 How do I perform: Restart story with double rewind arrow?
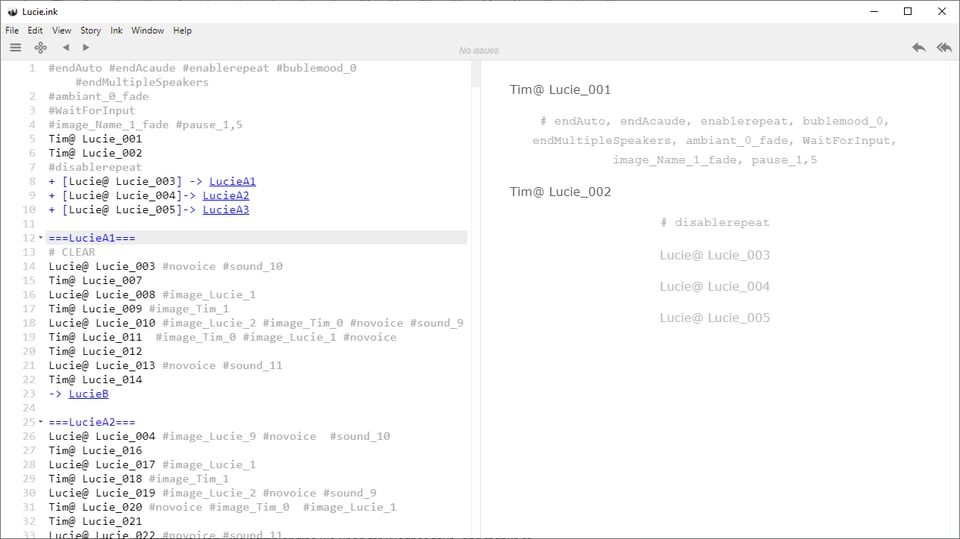coord(944,47)
